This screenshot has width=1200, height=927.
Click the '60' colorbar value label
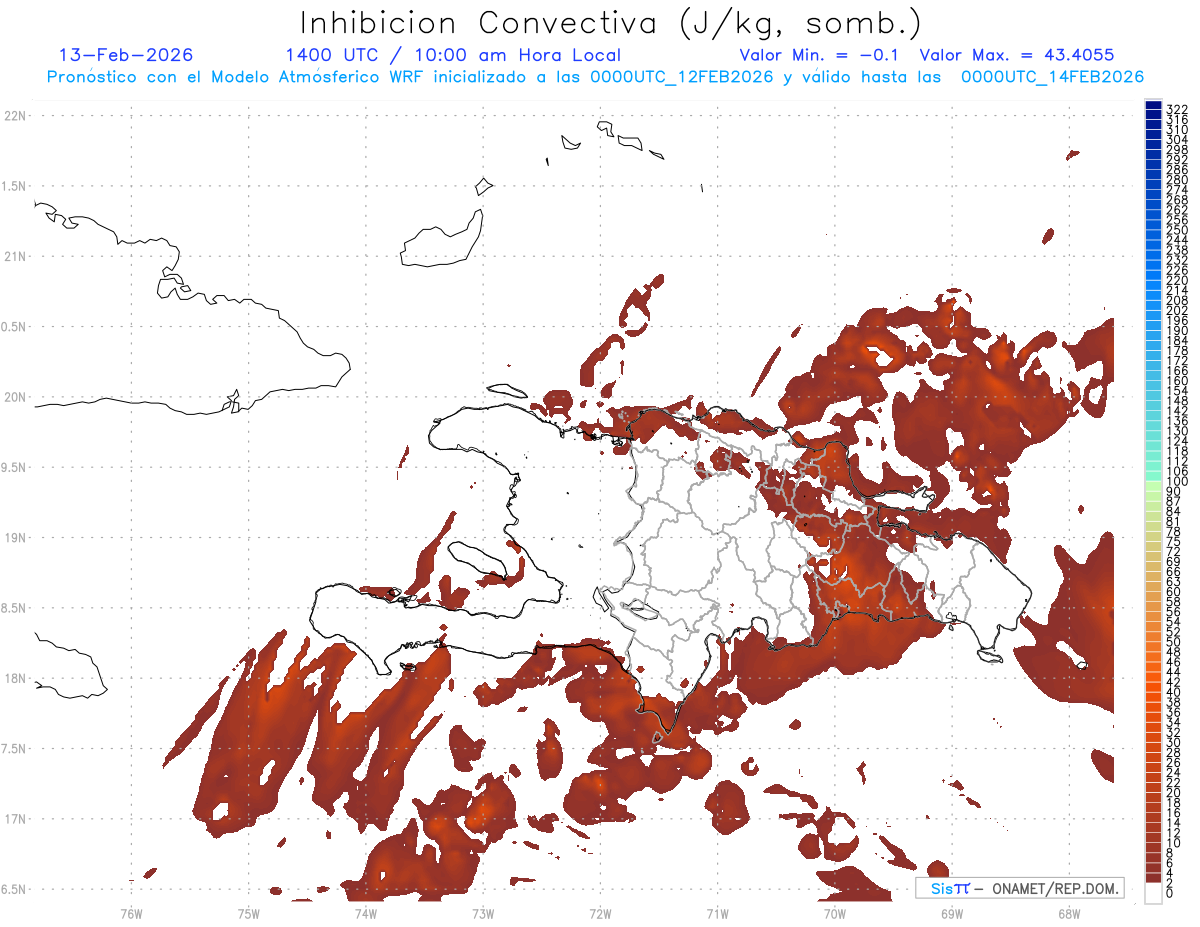tap(1174, 591)
